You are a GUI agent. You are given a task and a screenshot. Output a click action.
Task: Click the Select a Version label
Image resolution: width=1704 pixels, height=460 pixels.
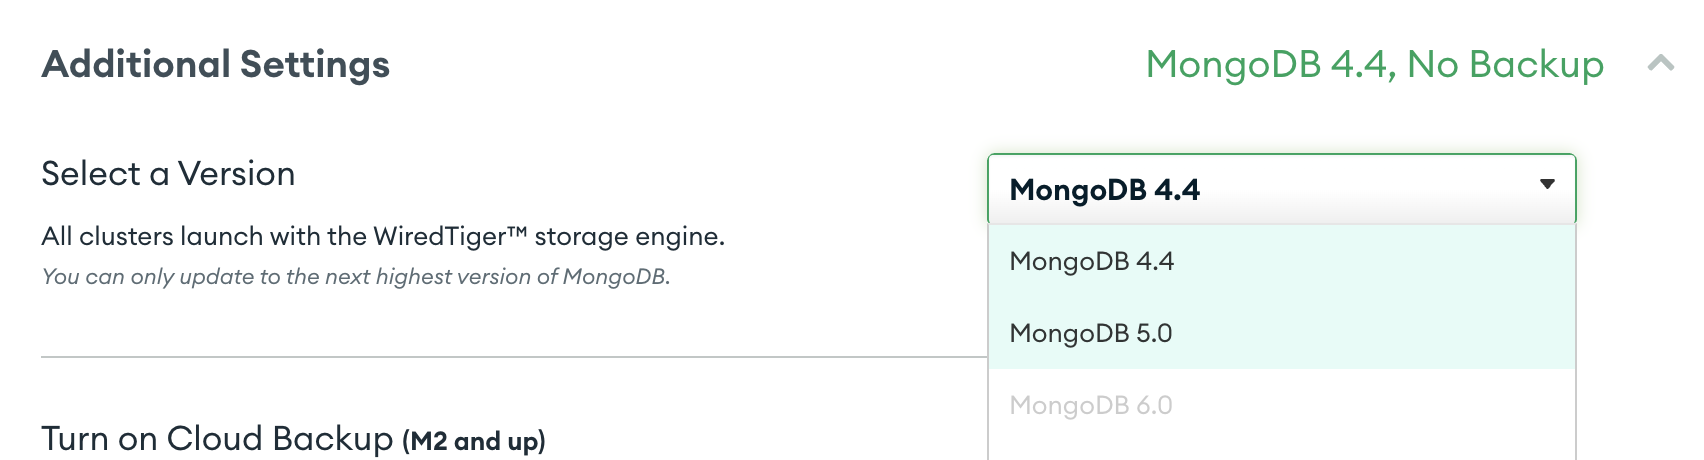point(168,174)
